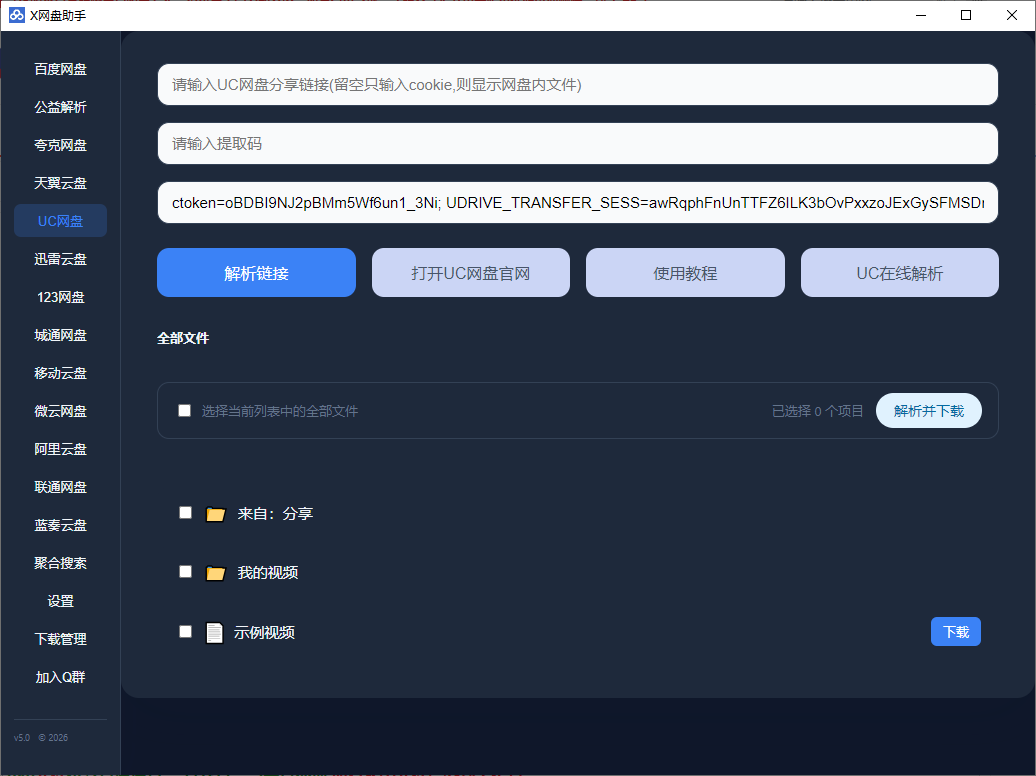Click the 来自：分享 folder icon
The height and width of the screenshot is (776, 1036).
pos(215,514)
